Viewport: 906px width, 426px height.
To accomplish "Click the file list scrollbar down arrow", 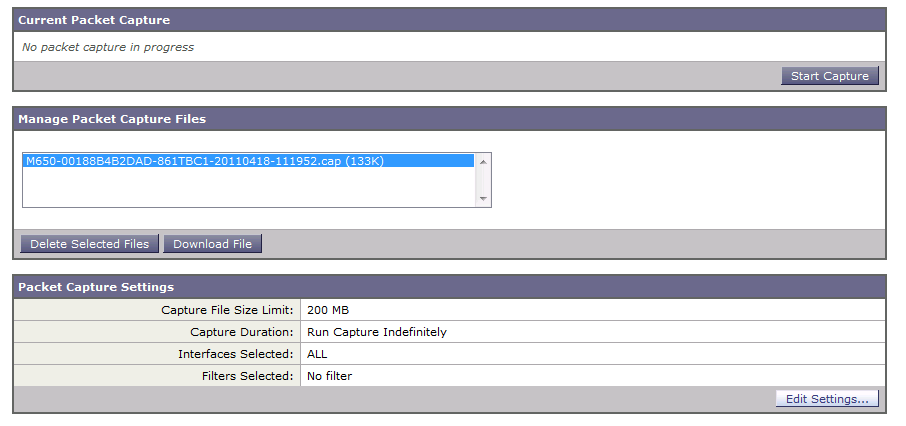I will coord(483,199).
